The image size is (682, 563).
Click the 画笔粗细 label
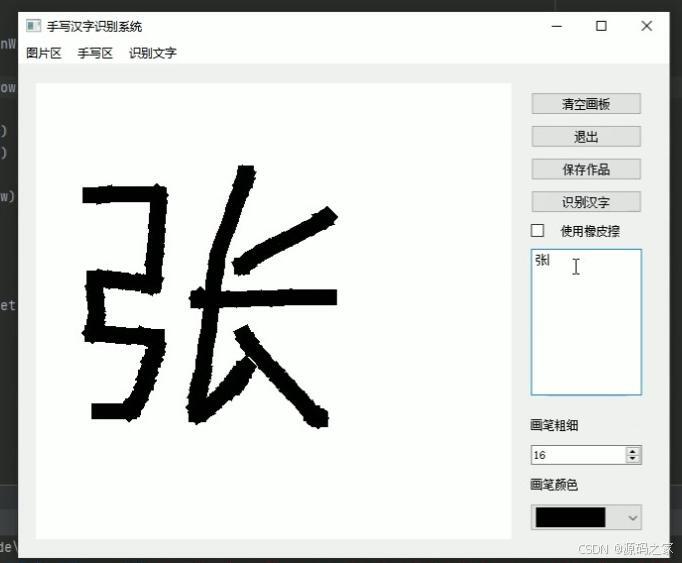tap(554, 425)
